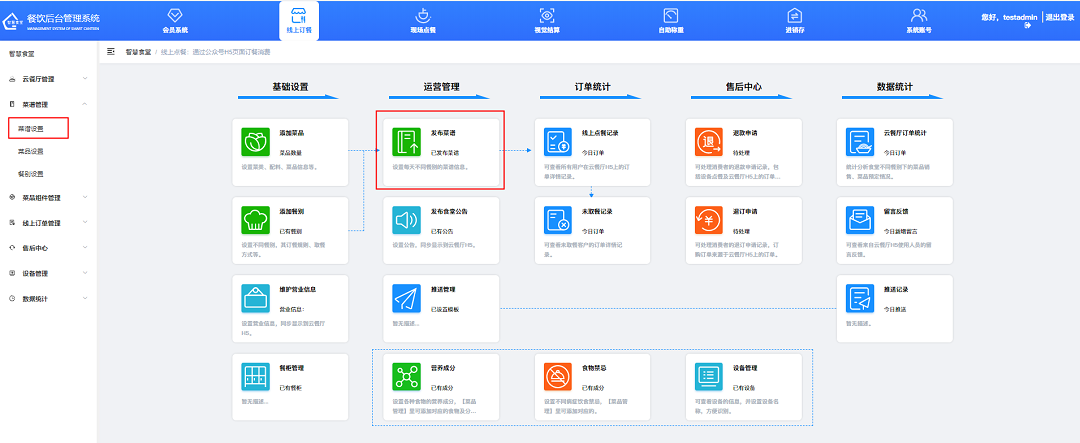Expand 线上订单管理 in the sidebar
Viewport: 1080px width, 443px height.
[48, 223]
